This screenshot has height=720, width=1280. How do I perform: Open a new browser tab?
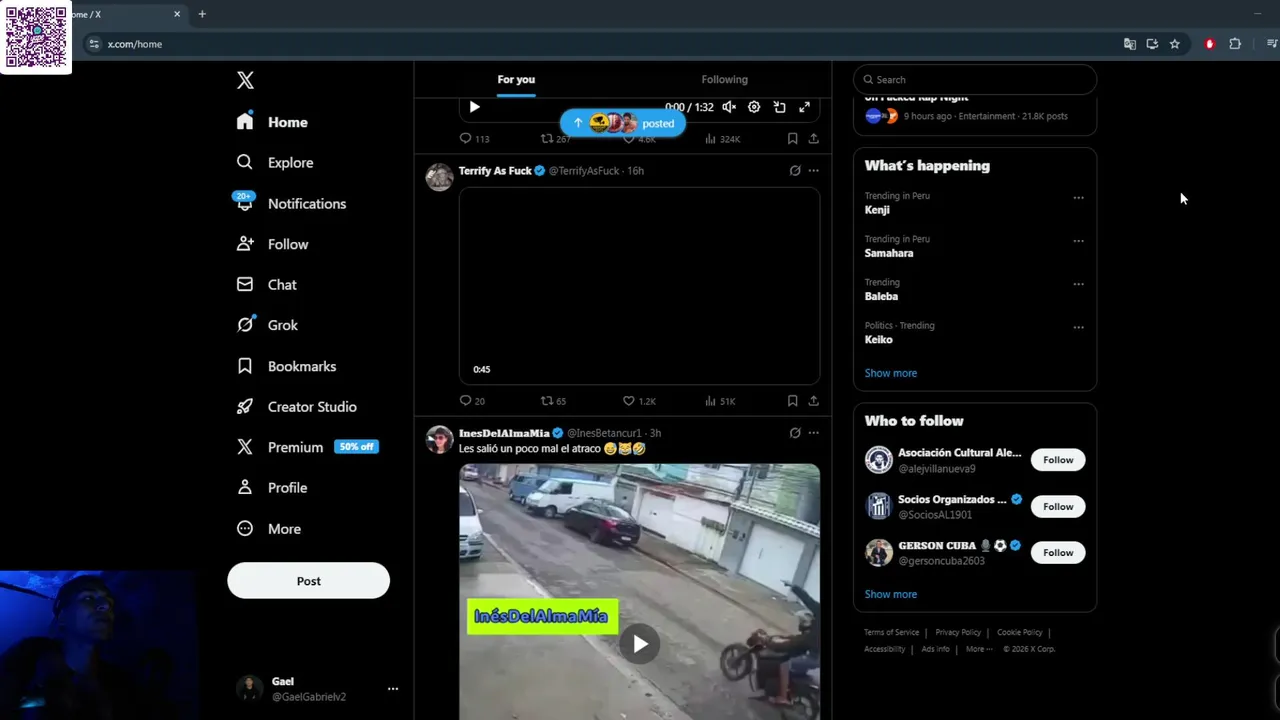point(202,14)
